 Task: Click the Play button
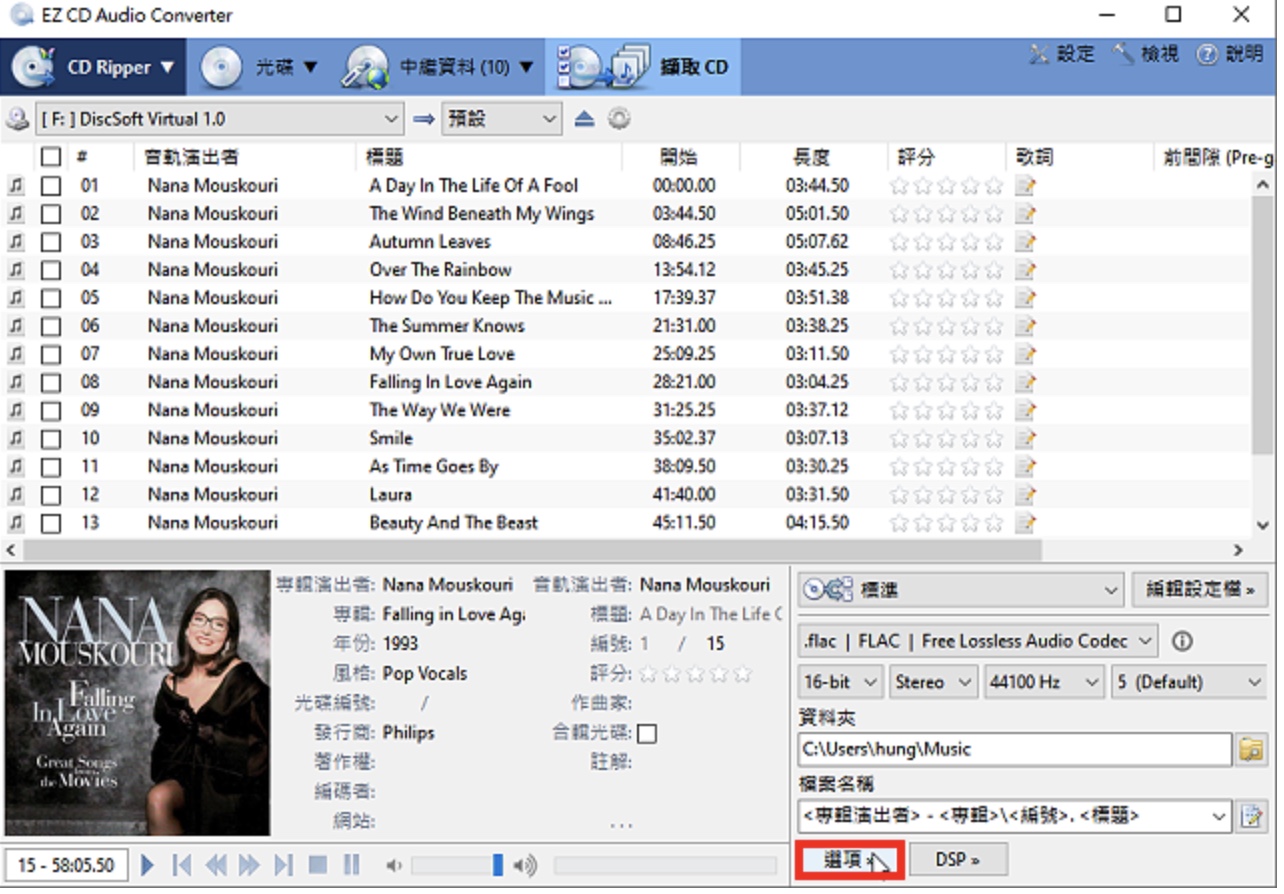tap(148, 866)
